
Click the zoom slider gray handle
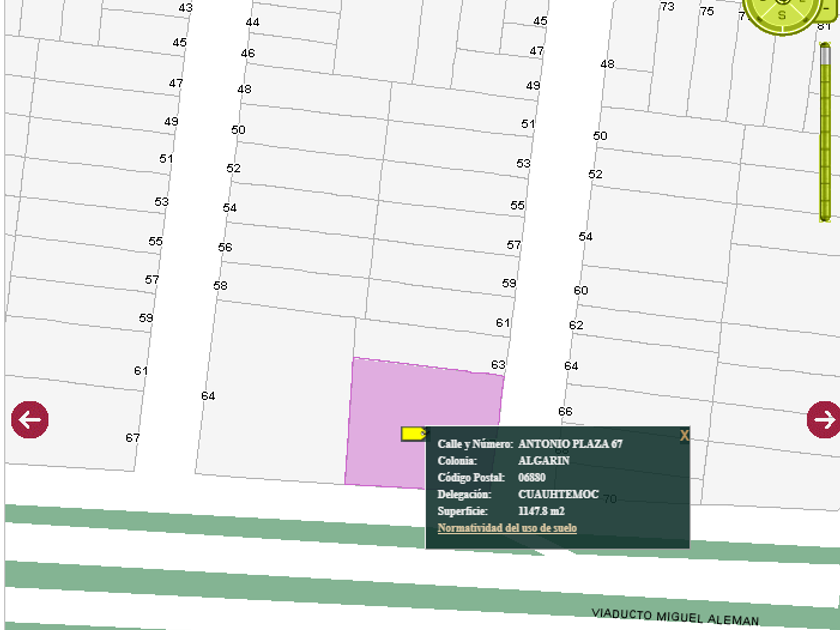pyautogui.click(x=825, y=55)
